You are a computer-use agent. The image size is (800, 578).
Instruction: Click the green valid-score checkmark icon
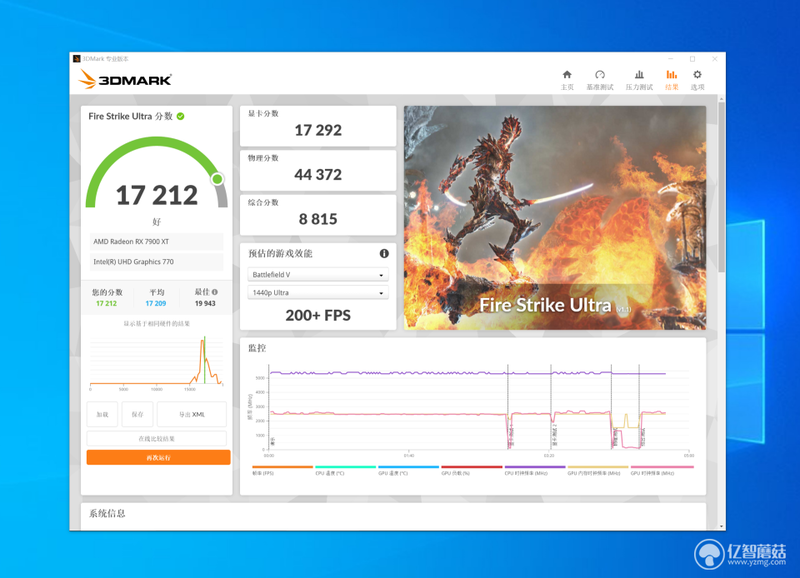(x=181, y=116)
